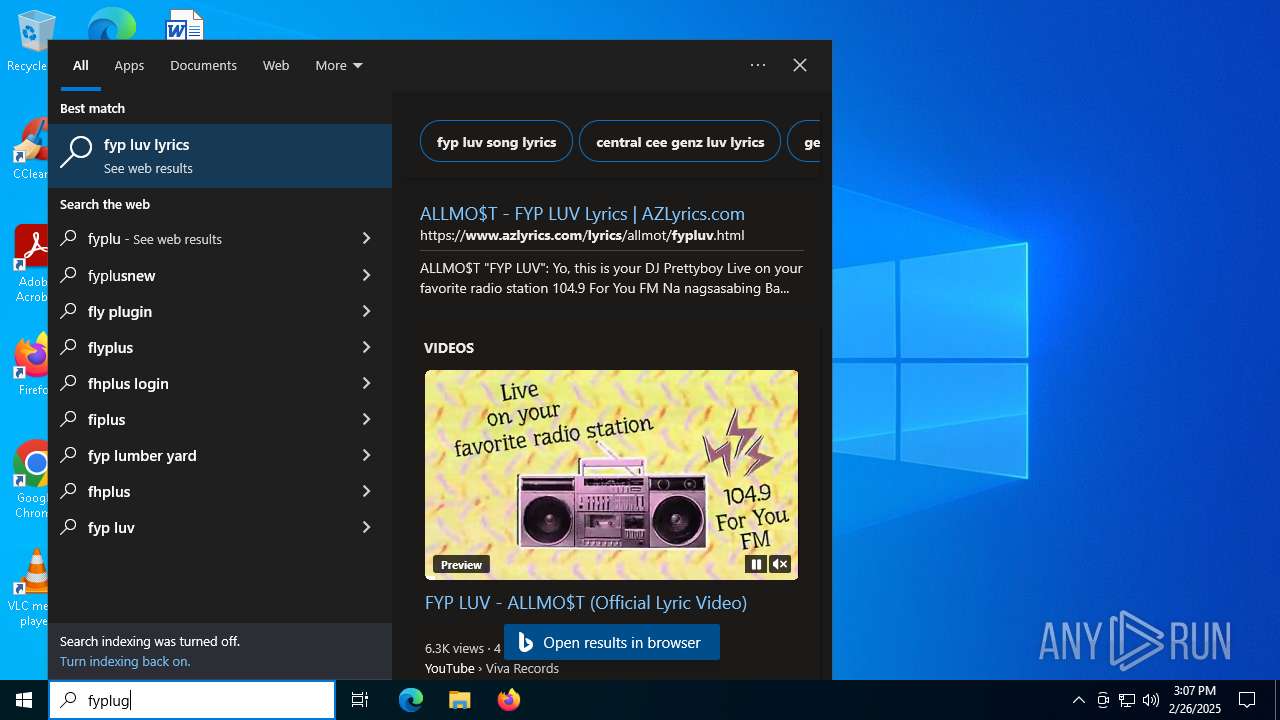Image resolution: width=1280 pixels, height=720 pixels.
Task: Open the Adobe Acrobat desktop icon
Action: click(x=30, y=264)
